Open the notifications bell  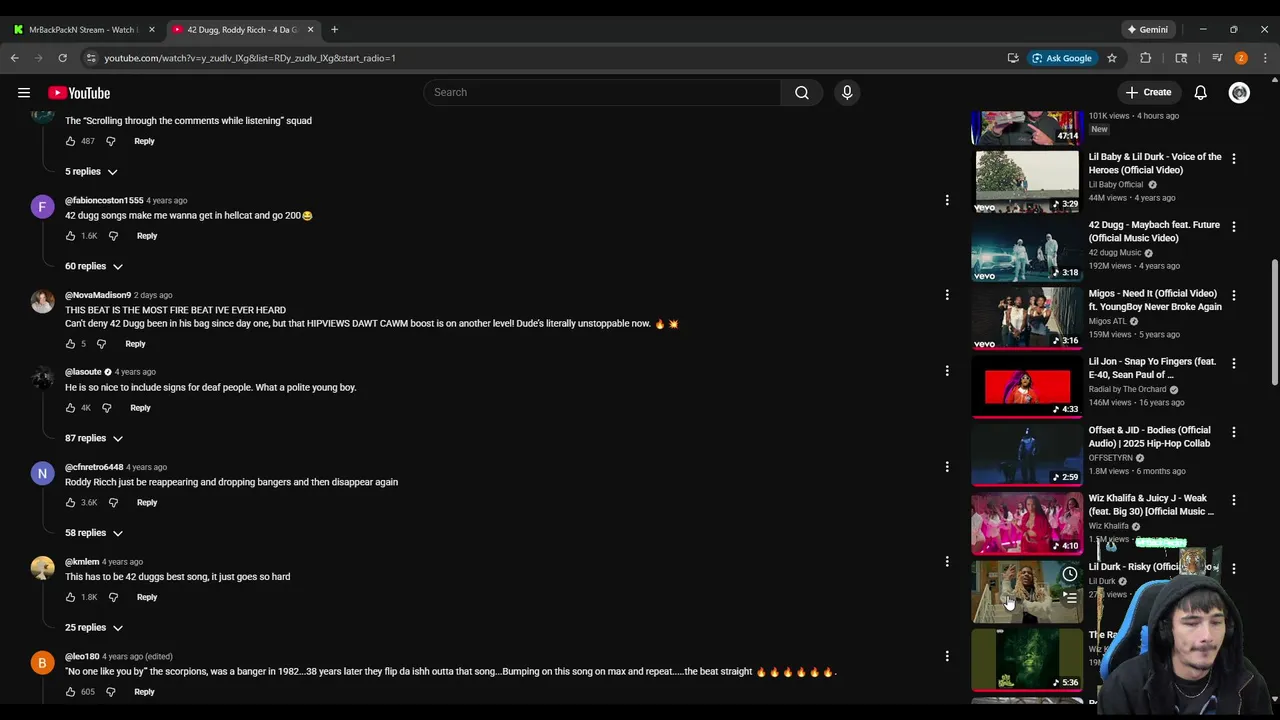pyautogui.click(x=1200, y=93)
